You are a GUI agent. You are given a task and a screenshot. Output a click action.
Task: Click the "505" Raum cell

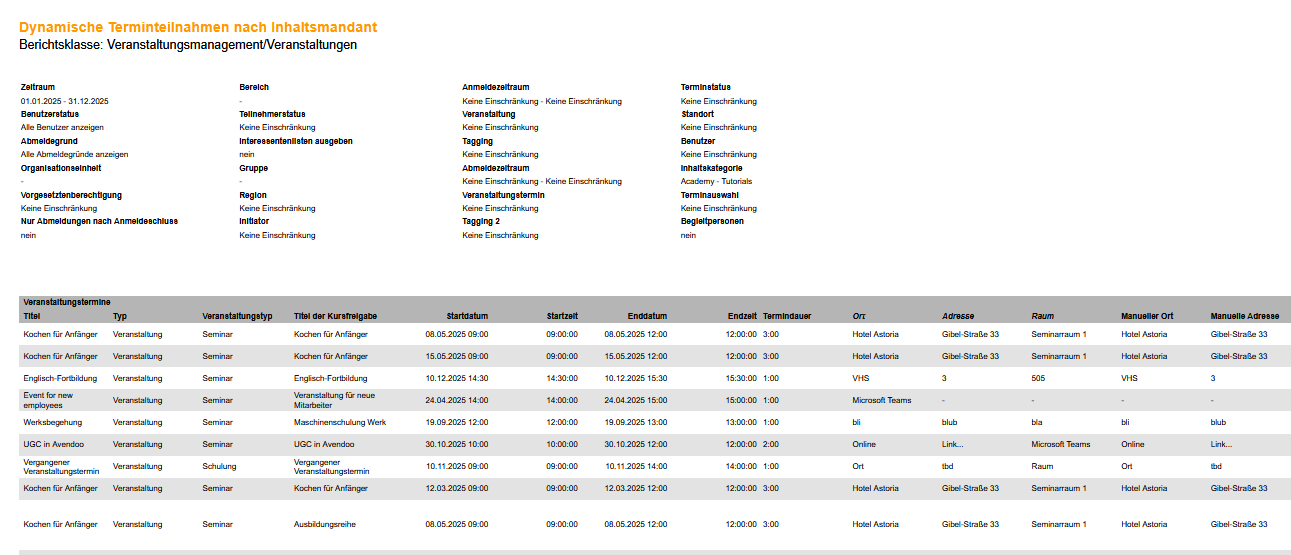click(x=1037, y=378)
